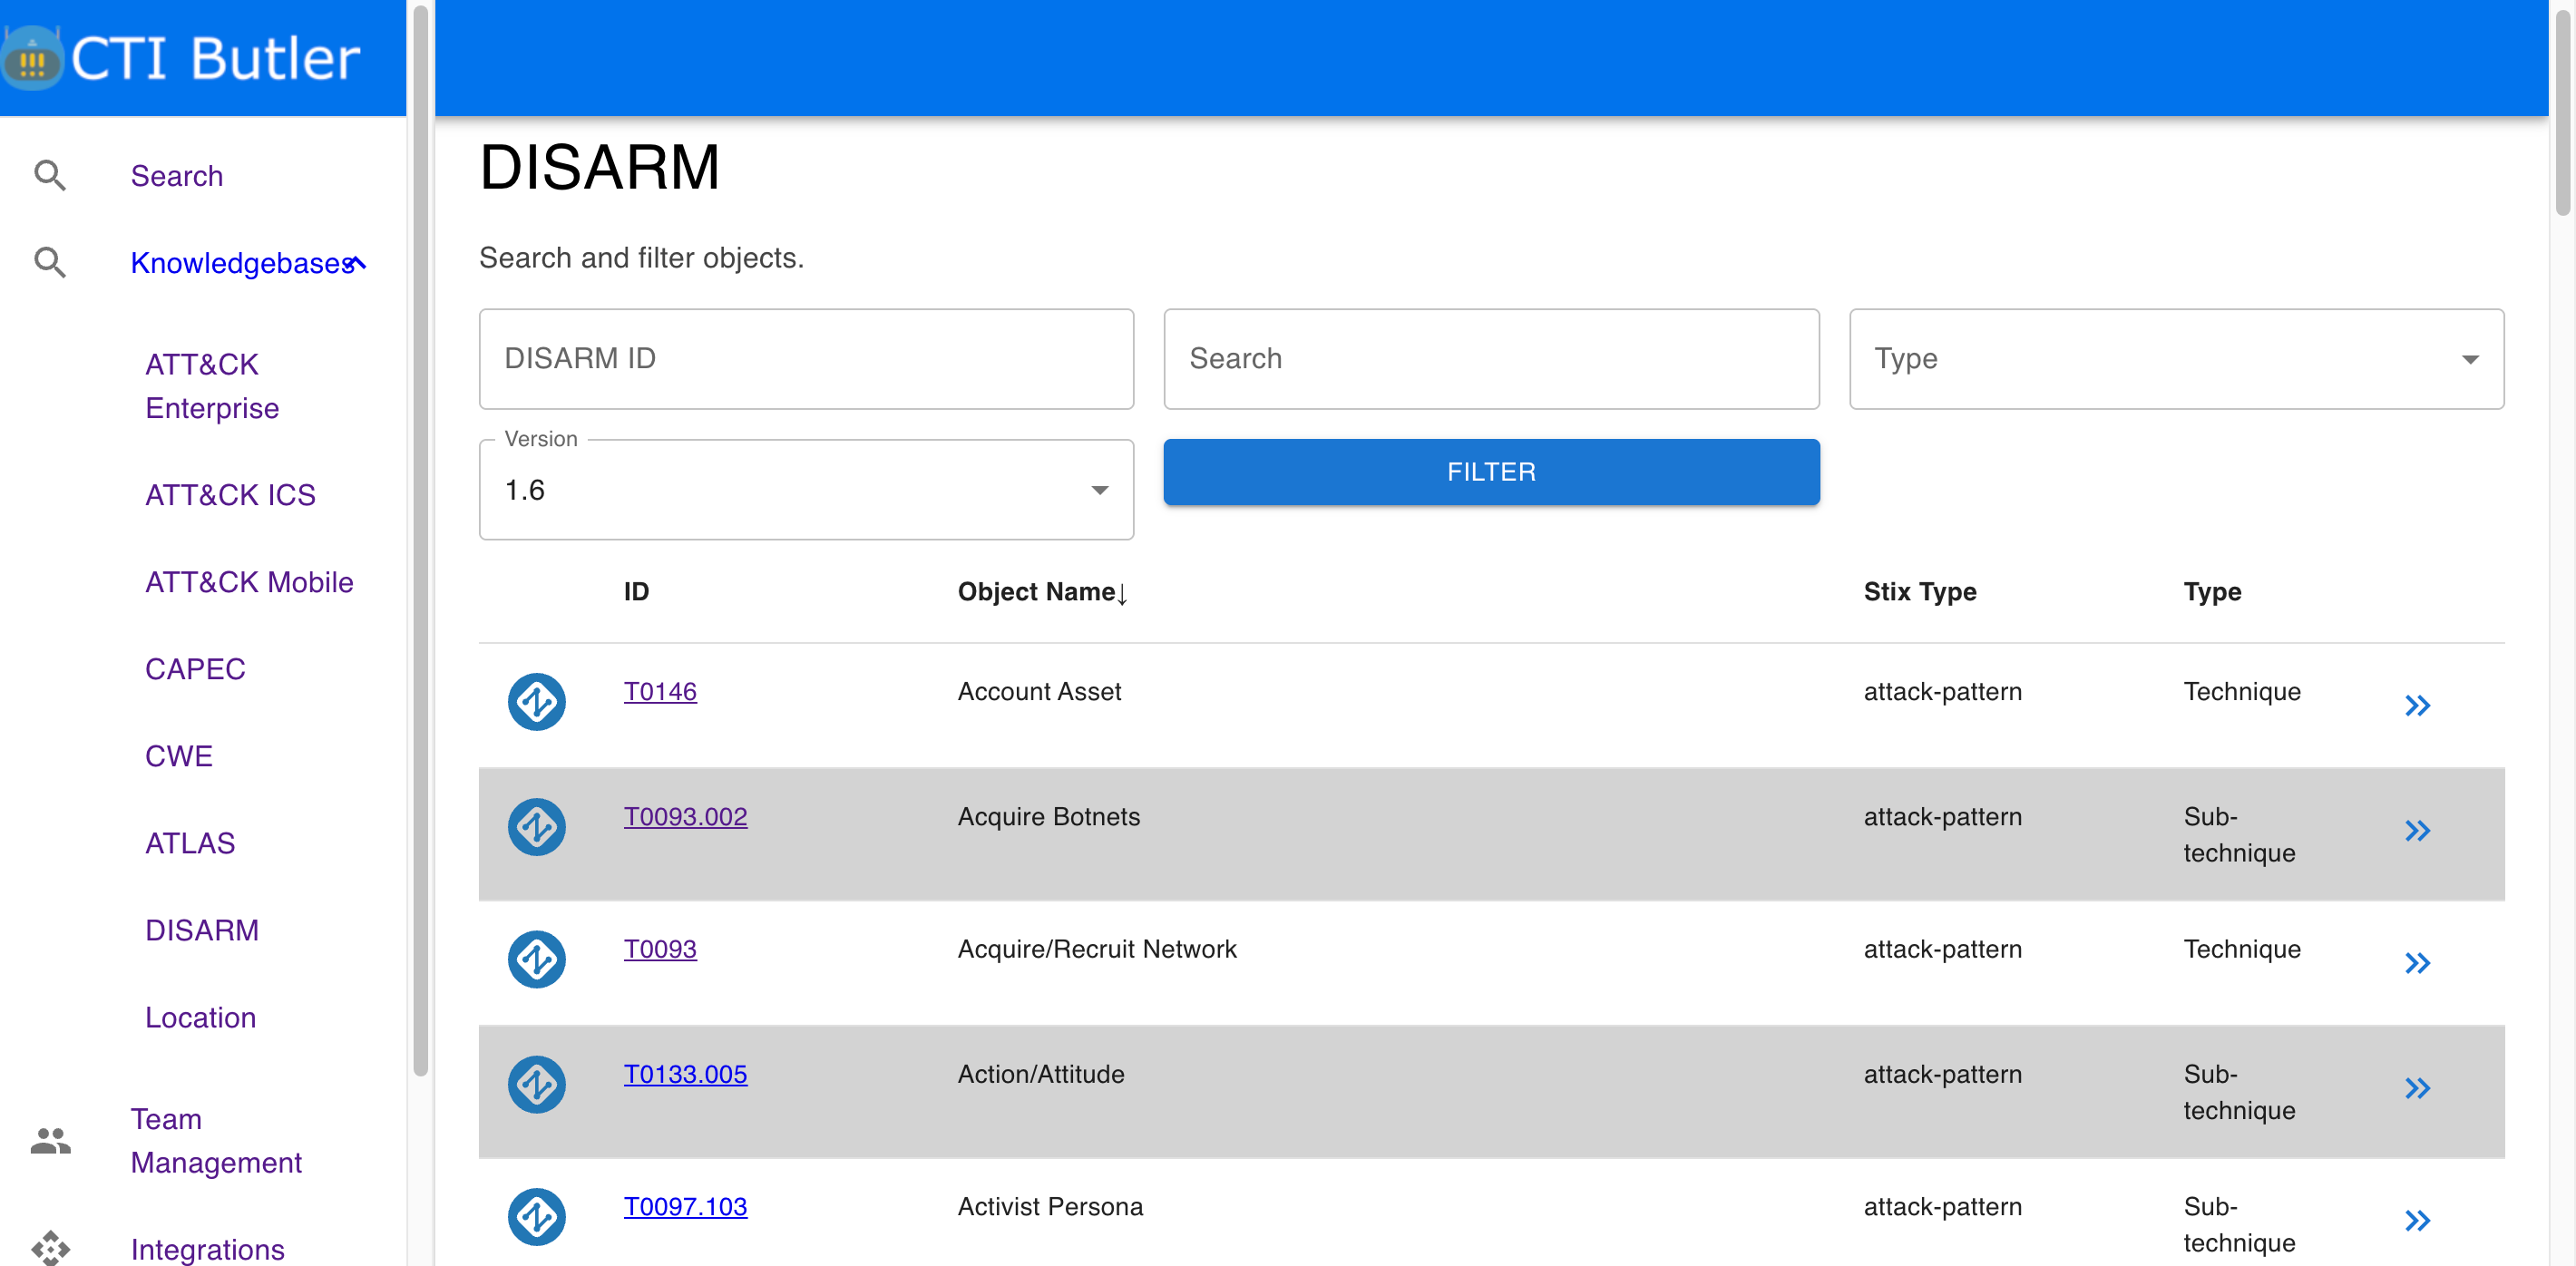2576x1266 pixels.
Task: Click the CTI Butler robot logo icon
Action: pos(32,60)
